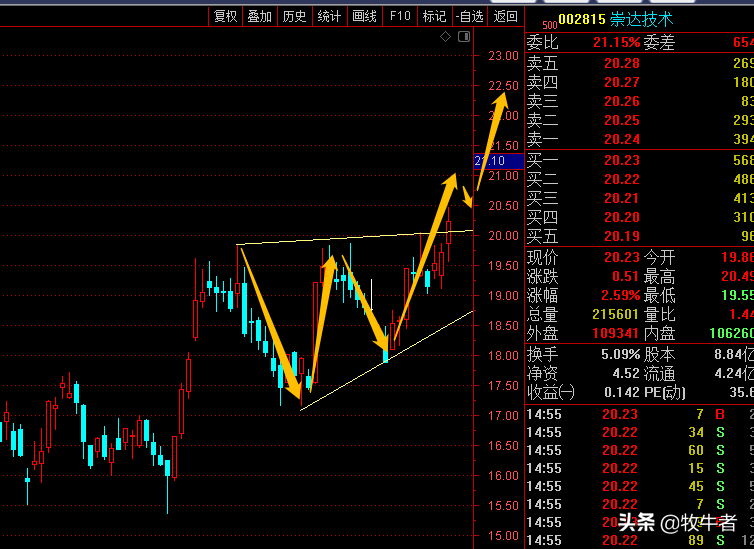
Task: Click the 卖一 price 20.24
Action: point(622,139)
